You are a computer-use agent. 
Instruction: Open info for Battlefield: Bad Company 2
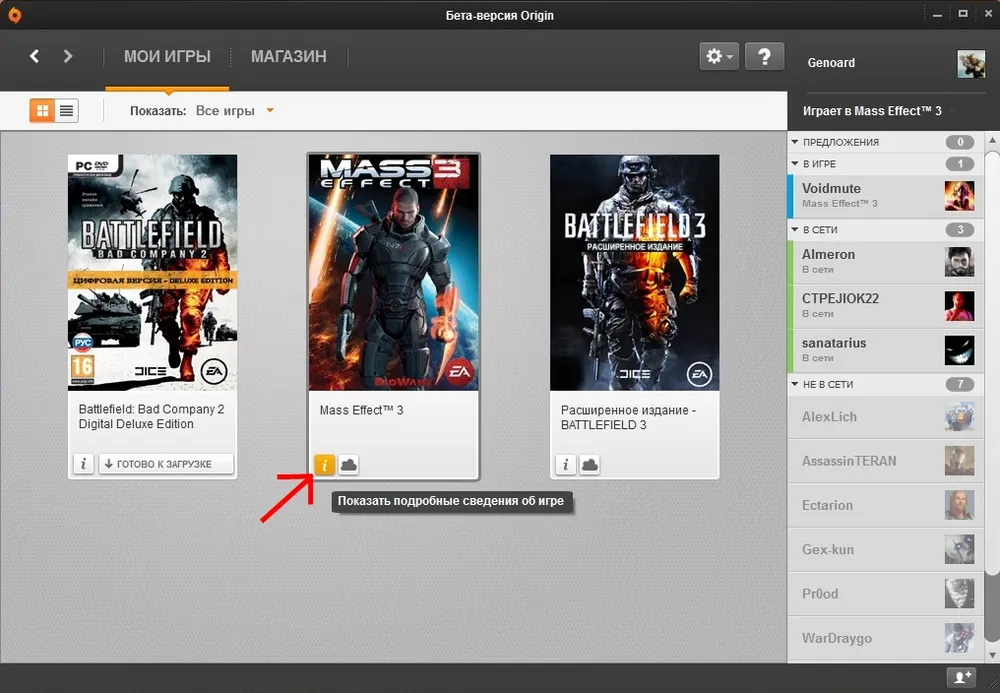click(x=84, y=464)
